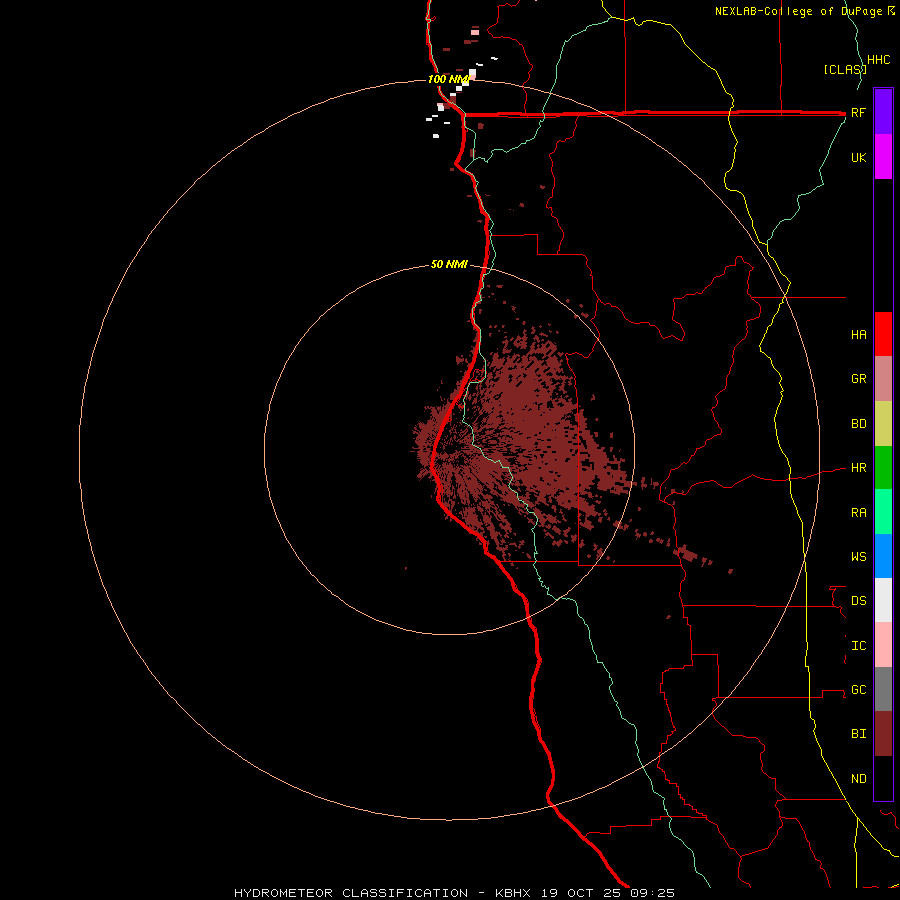
Task: Click the UK legend label
Action: pos(858,158)
